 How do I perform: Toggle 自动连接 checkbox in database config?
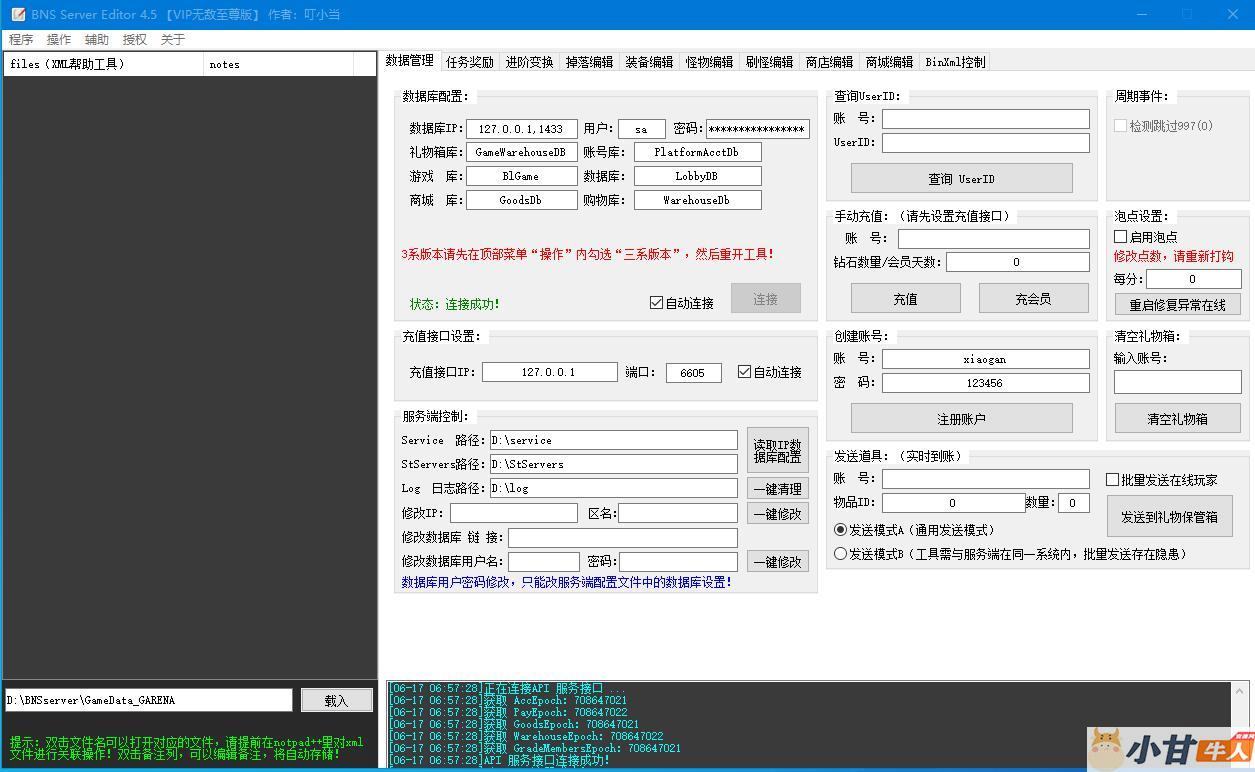click(657, 303)
